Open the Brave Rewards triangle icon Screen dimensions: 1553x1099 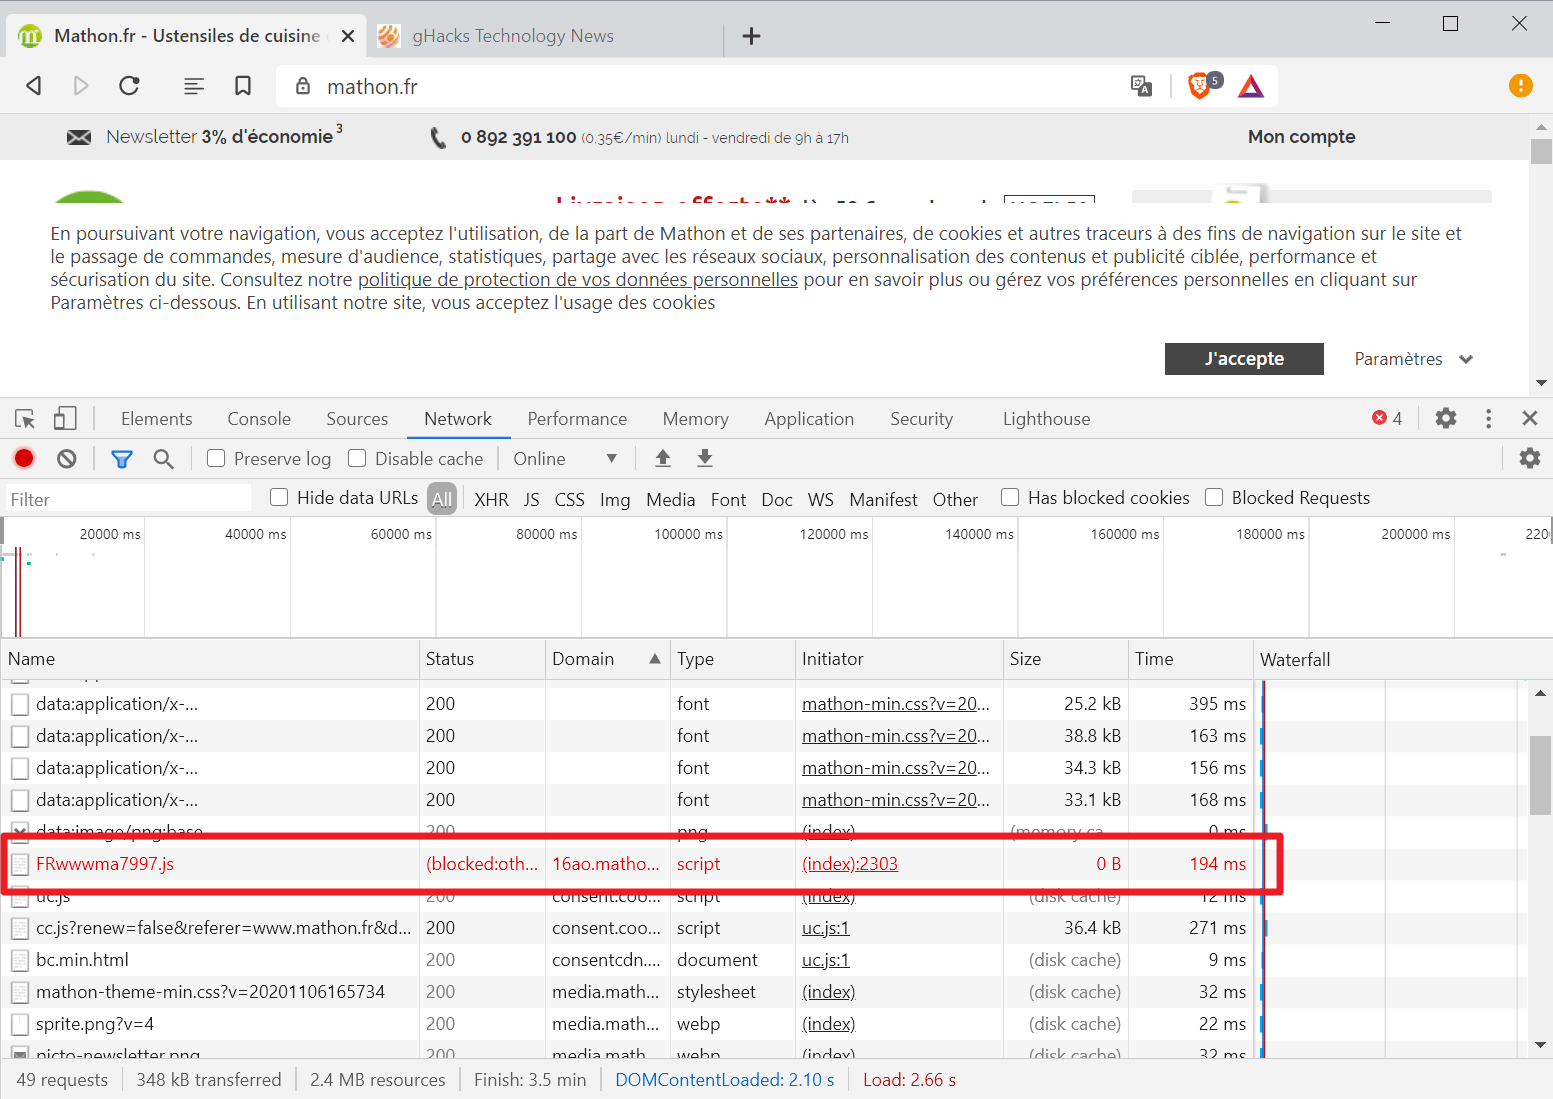click(x=1251, y=86)
